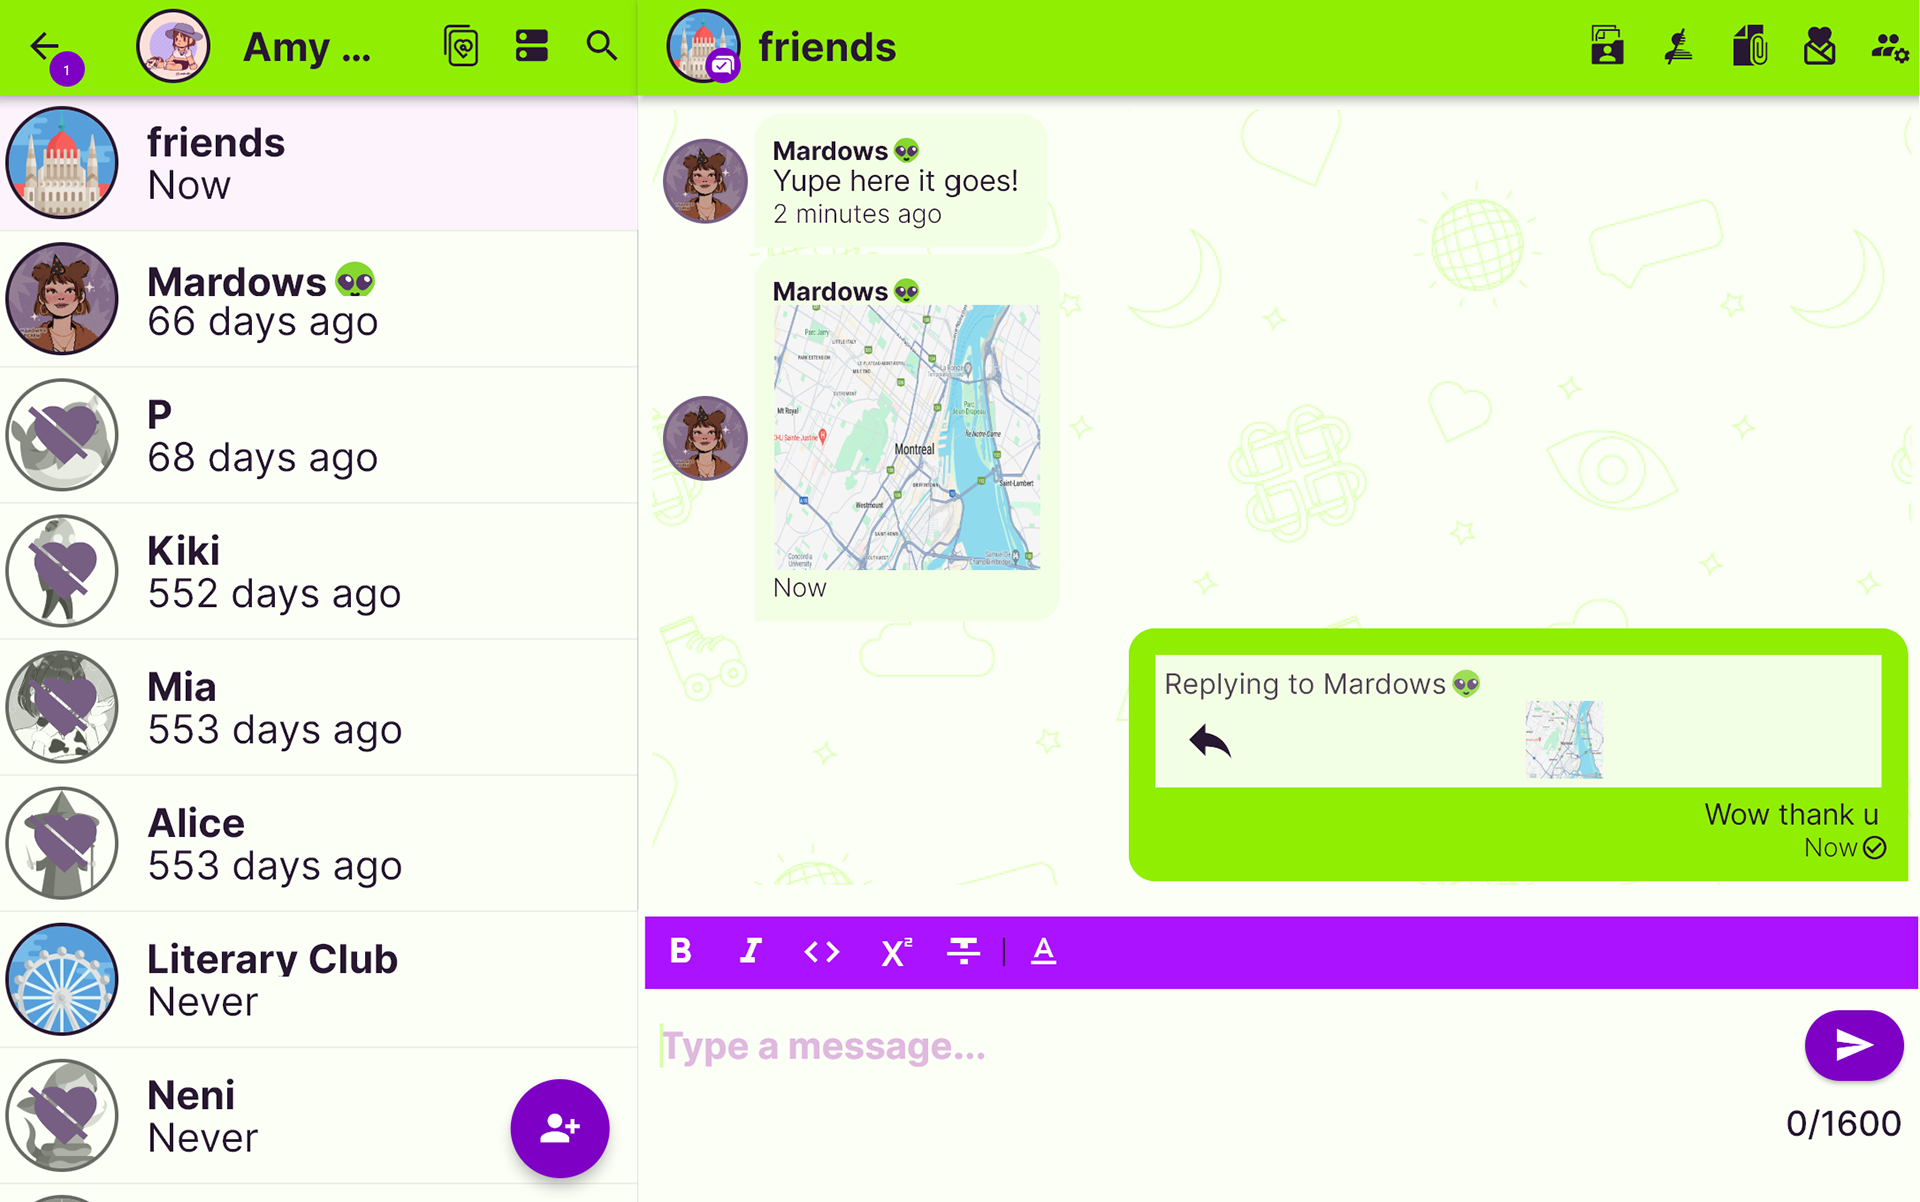Toggle superscript formatting

[895, 951]
